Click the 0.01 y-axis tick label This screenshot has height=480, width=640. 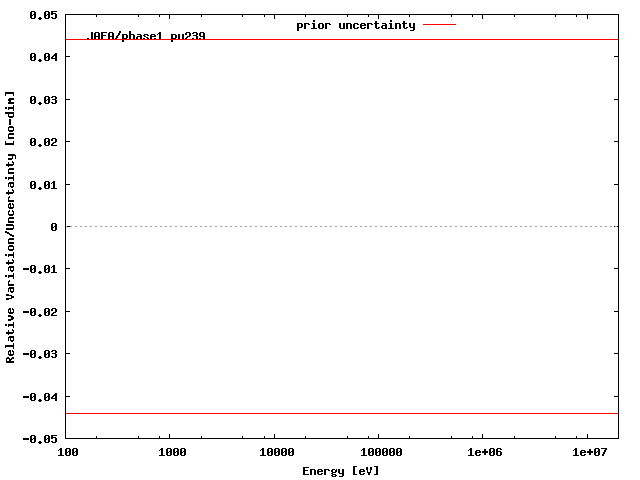point(43,185)
